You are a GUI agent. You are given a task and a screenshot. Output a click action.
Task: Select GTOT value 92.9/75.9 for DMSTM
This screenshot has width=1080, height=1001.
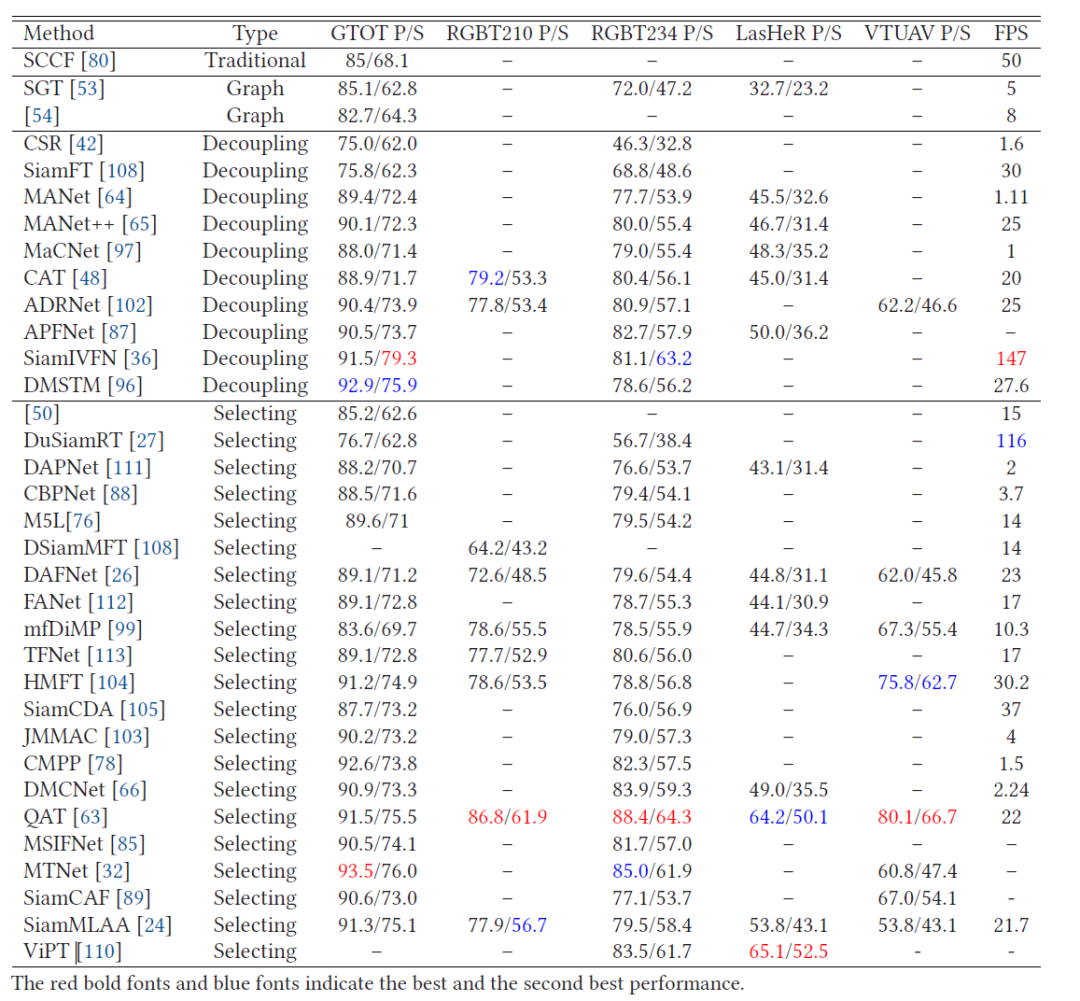(377, 385)
